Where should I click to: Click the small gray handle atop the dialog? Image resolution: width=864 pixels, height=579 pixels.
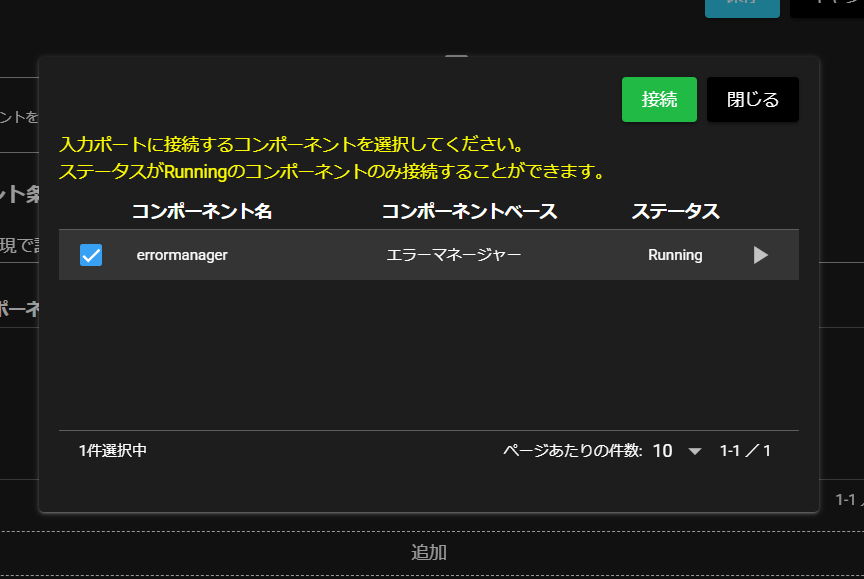coord(456,57)
